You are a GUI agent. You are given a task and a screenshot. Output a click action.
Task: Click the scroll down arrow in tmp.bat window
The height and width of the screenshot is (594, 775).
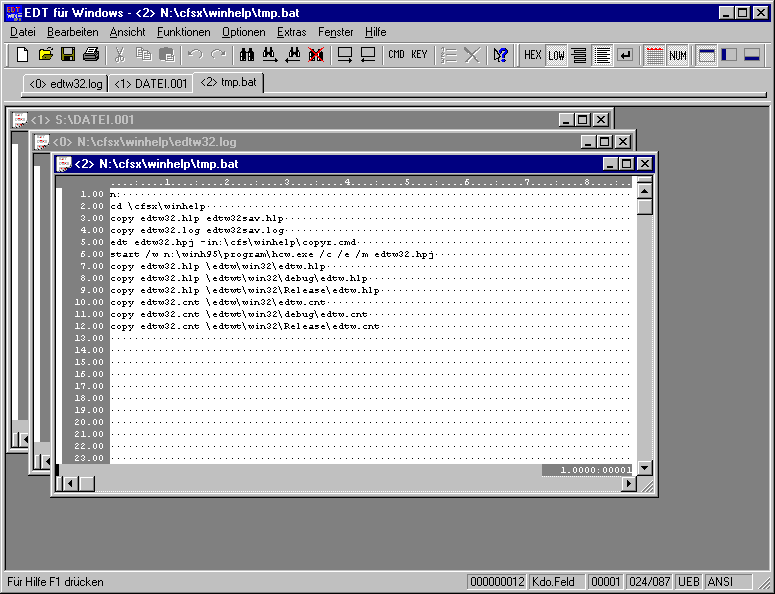pyautogui.click(x=645, y=468)
